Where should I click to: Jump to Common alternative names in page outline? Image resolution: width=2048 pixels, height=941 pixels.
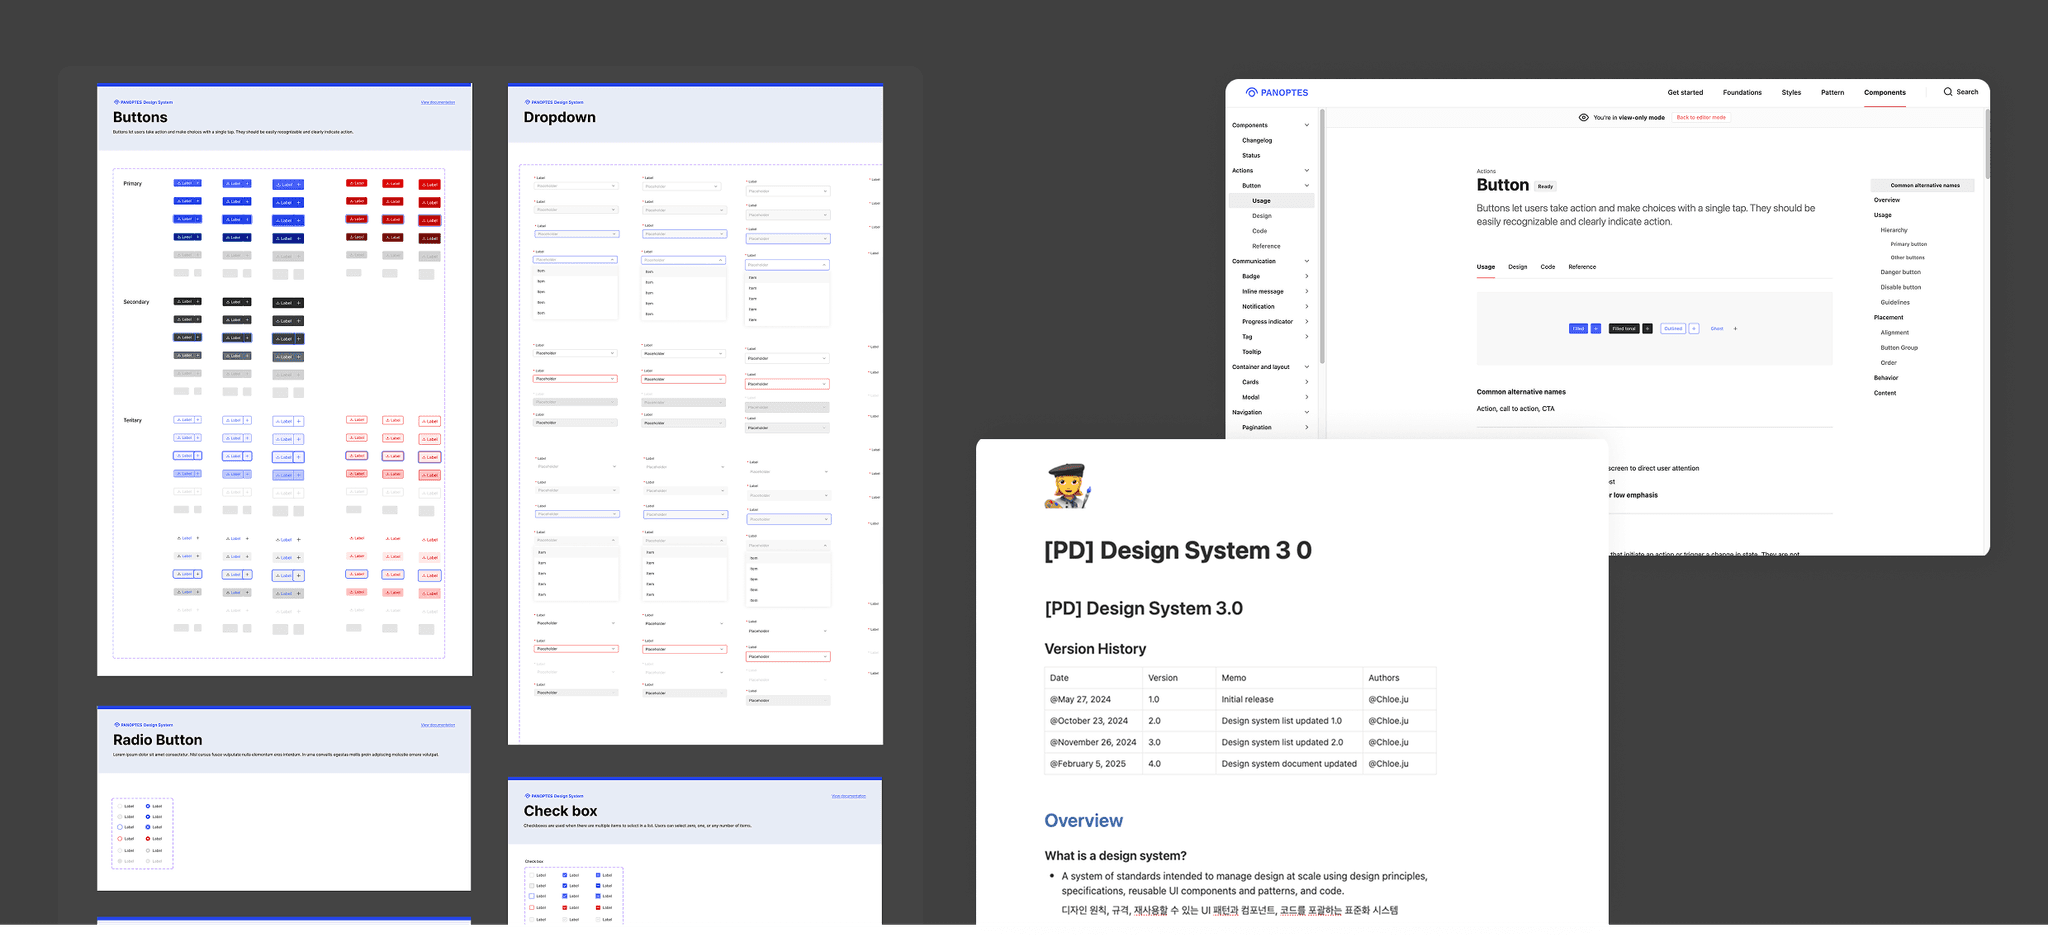coord(1922,186)
